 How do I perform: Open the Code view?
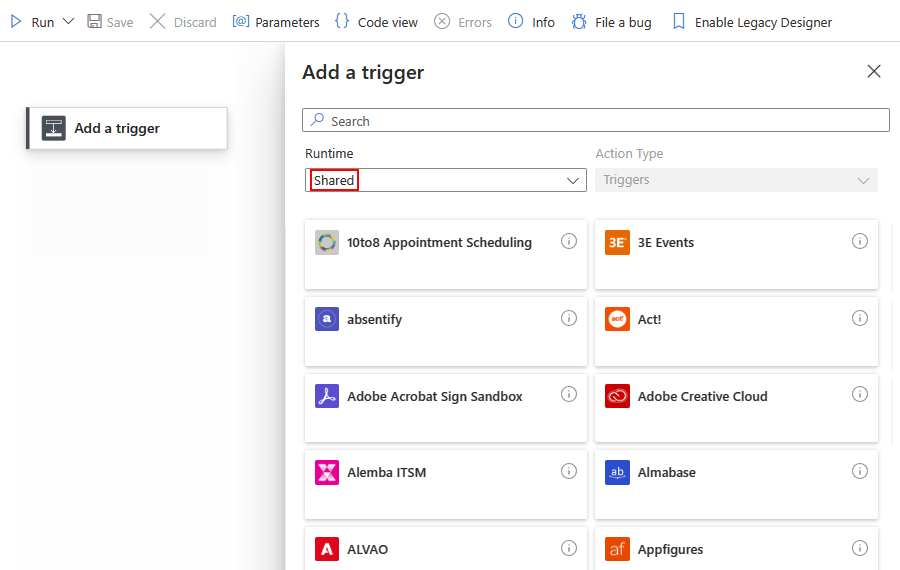(x=376, y=21)
